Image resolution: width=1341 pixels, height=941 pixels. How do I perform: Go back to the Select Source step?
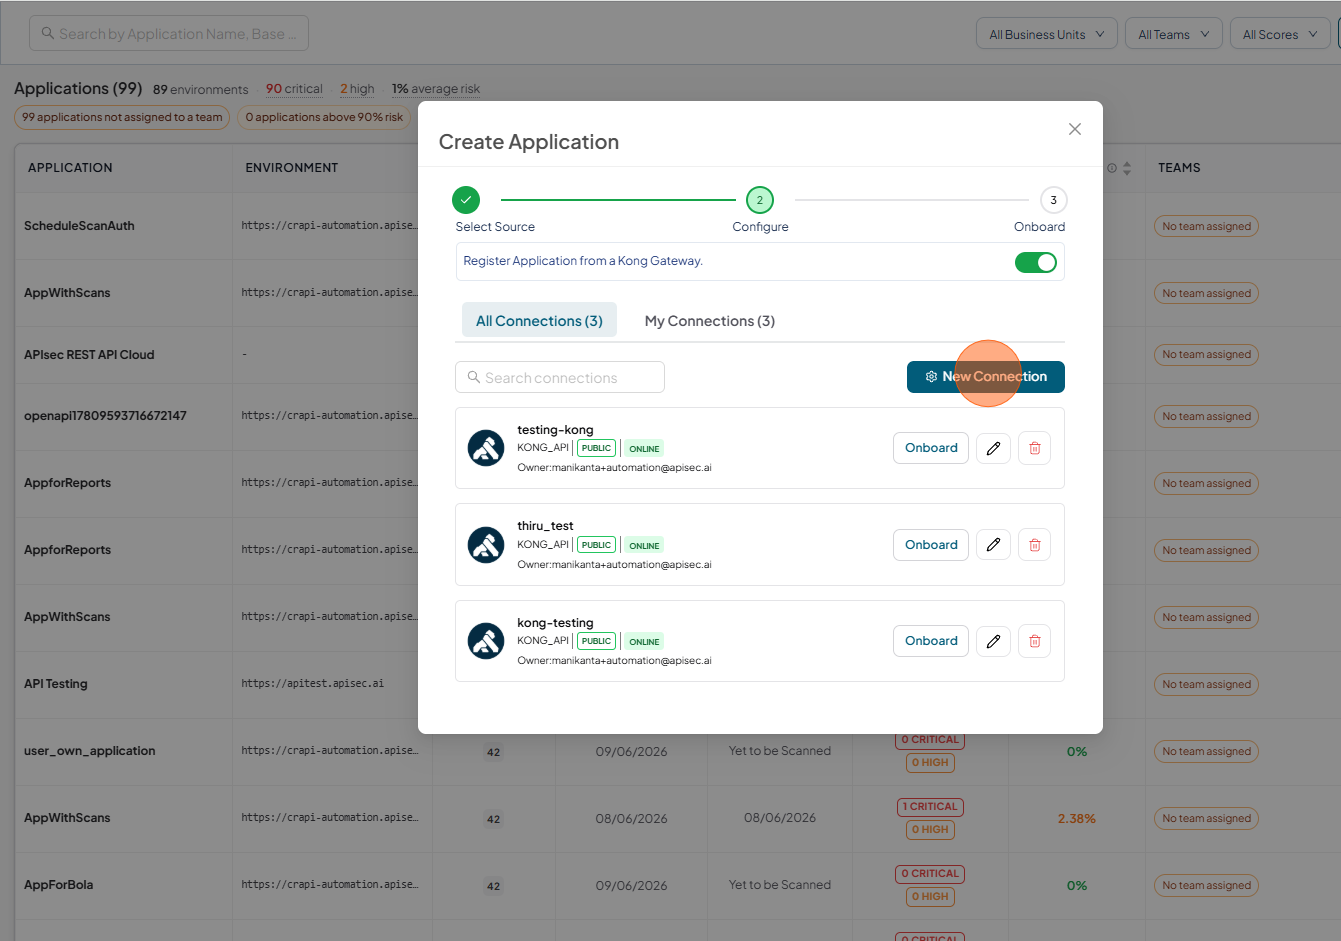tap(466, 200)
